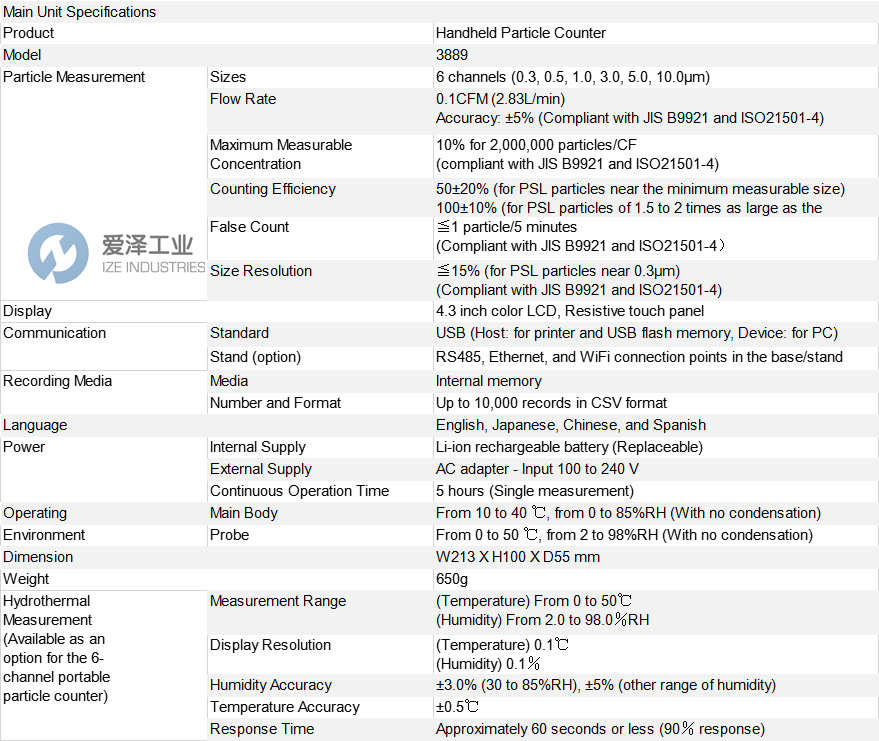This screenshot has width=879, height=741.
Task: Select the 'Response Time' label
Action: coord(262,729)
